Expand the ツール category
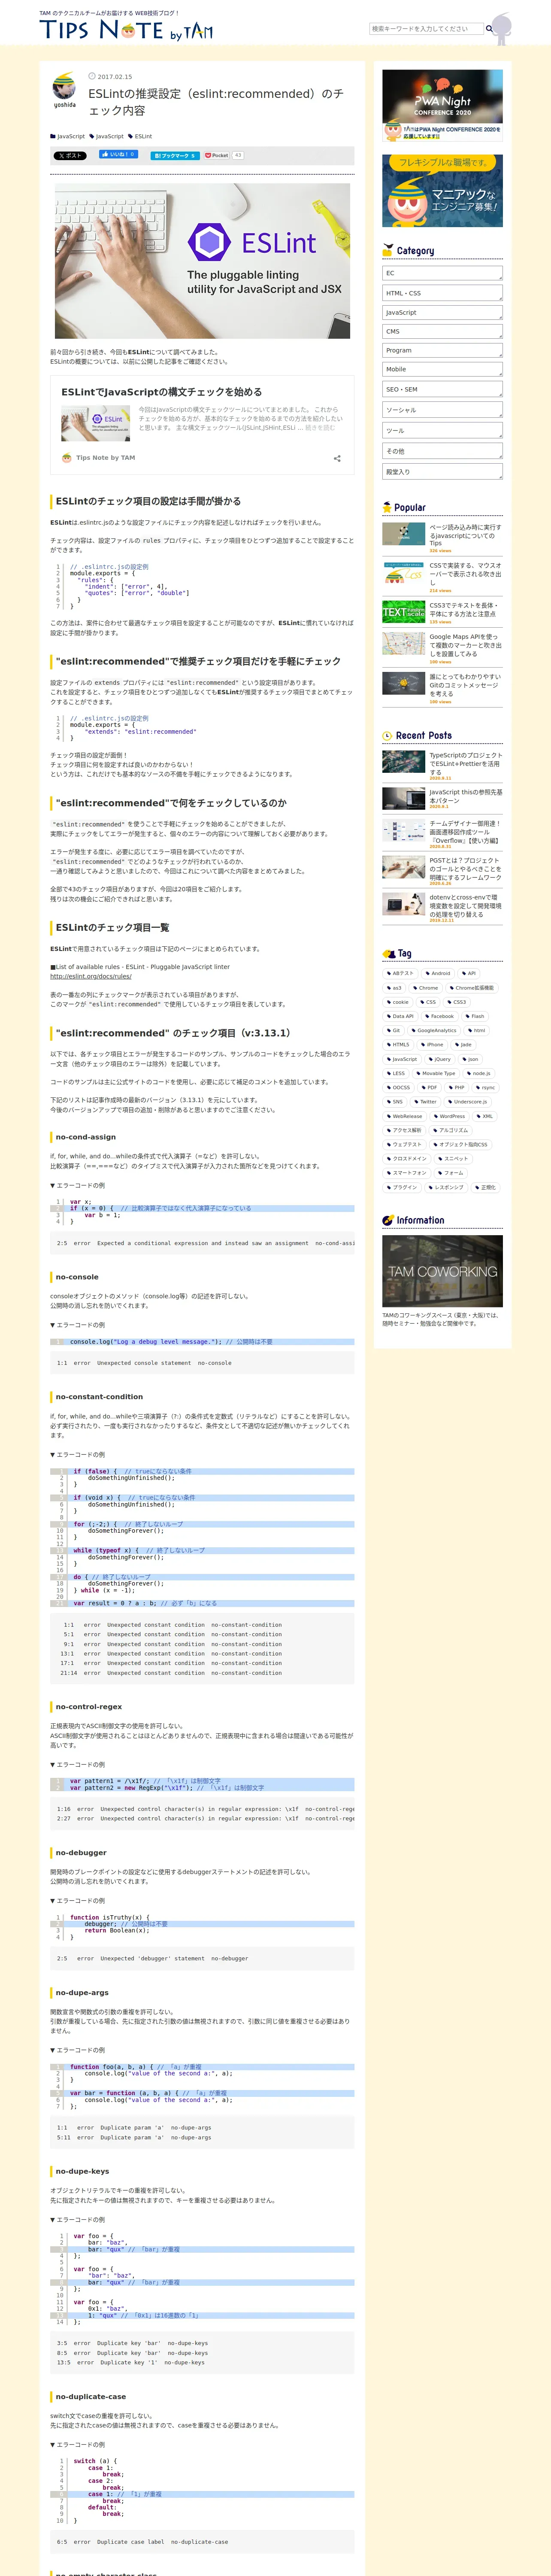Image resolution: width=551 pixels, height=2576 pixels. 442,431
